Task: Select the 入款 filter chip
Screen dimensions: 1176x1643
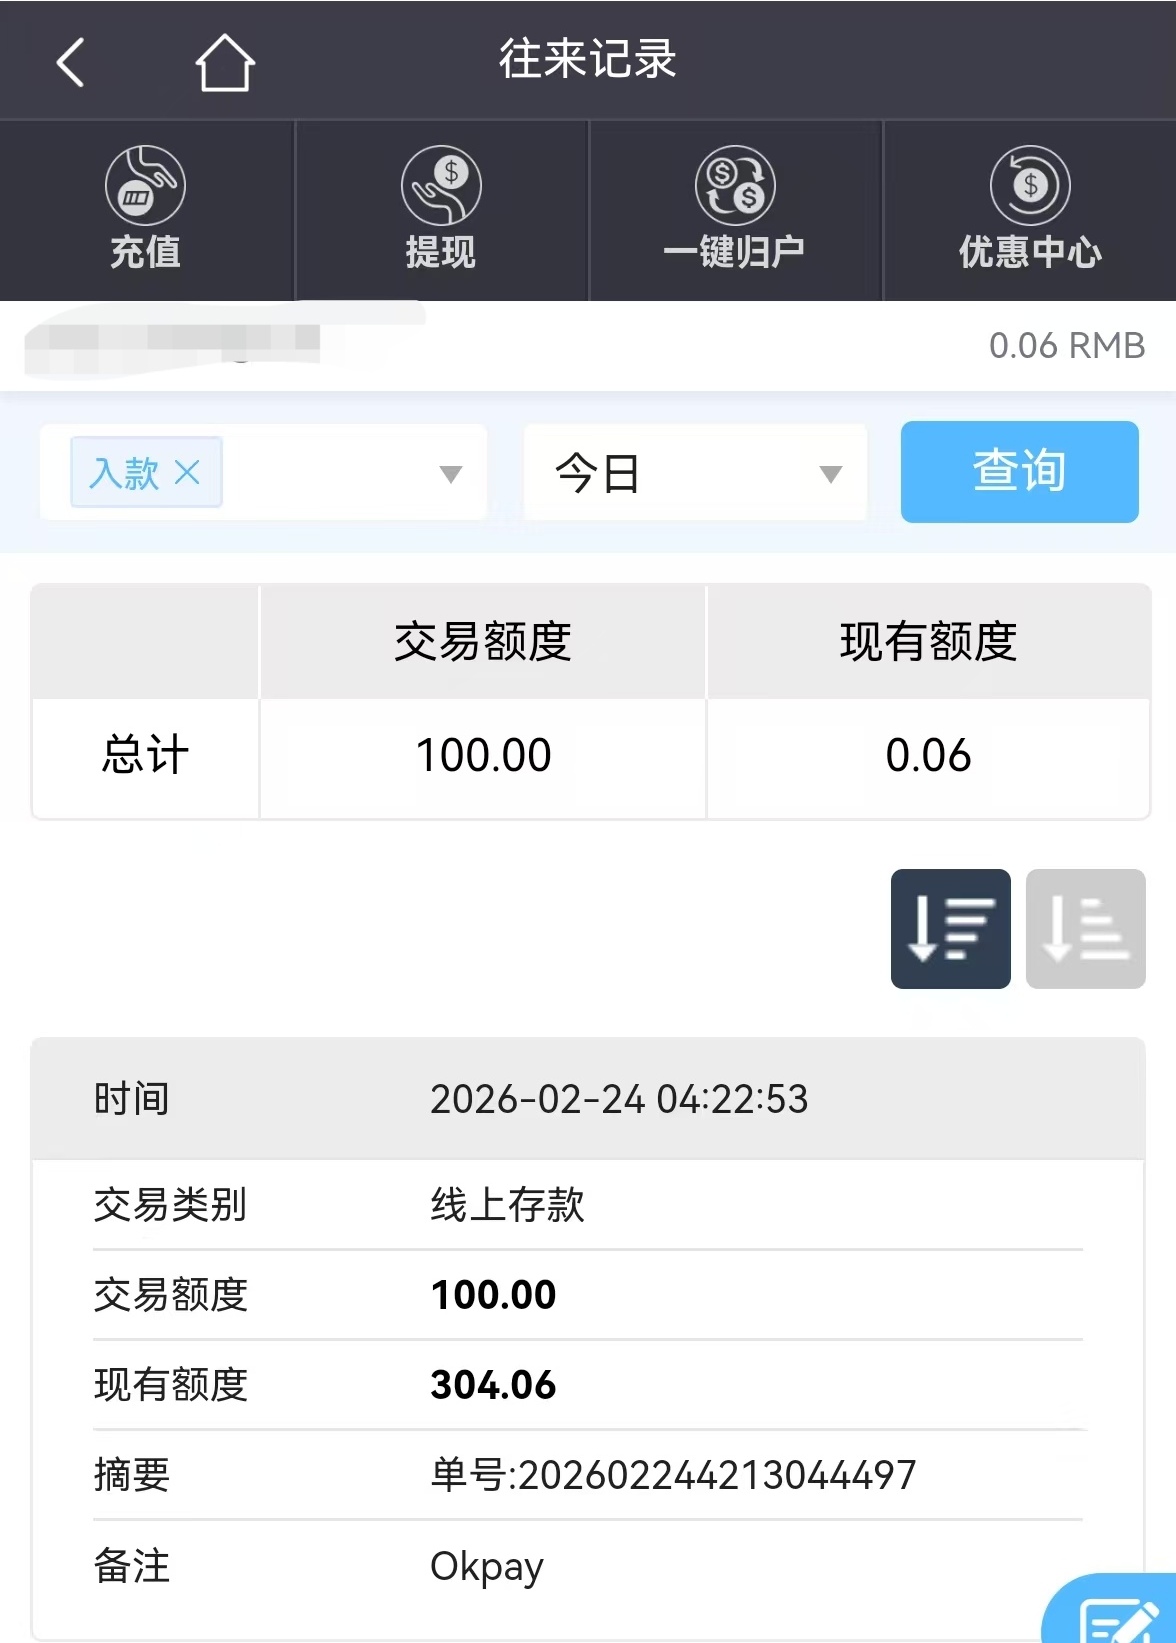Action: pos(124,472)
